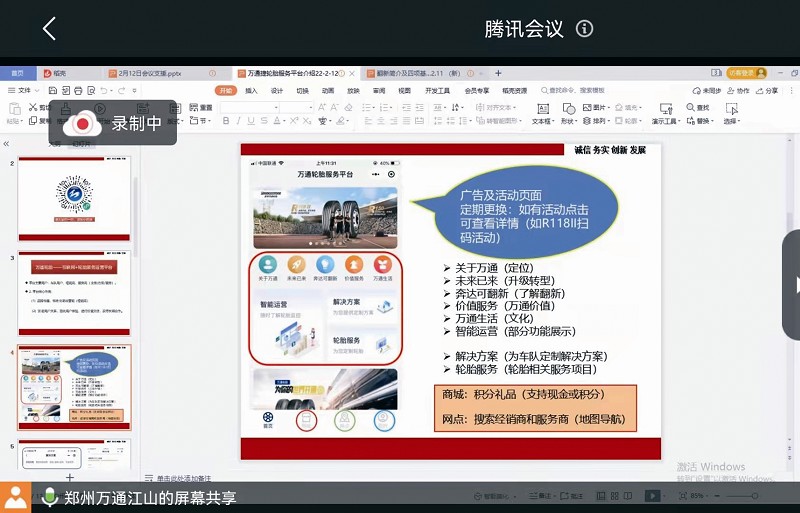Toggle bold formatting in the WPS toolbar
The height and width of the screenshot is (513, 800).
tap(225, 121)
